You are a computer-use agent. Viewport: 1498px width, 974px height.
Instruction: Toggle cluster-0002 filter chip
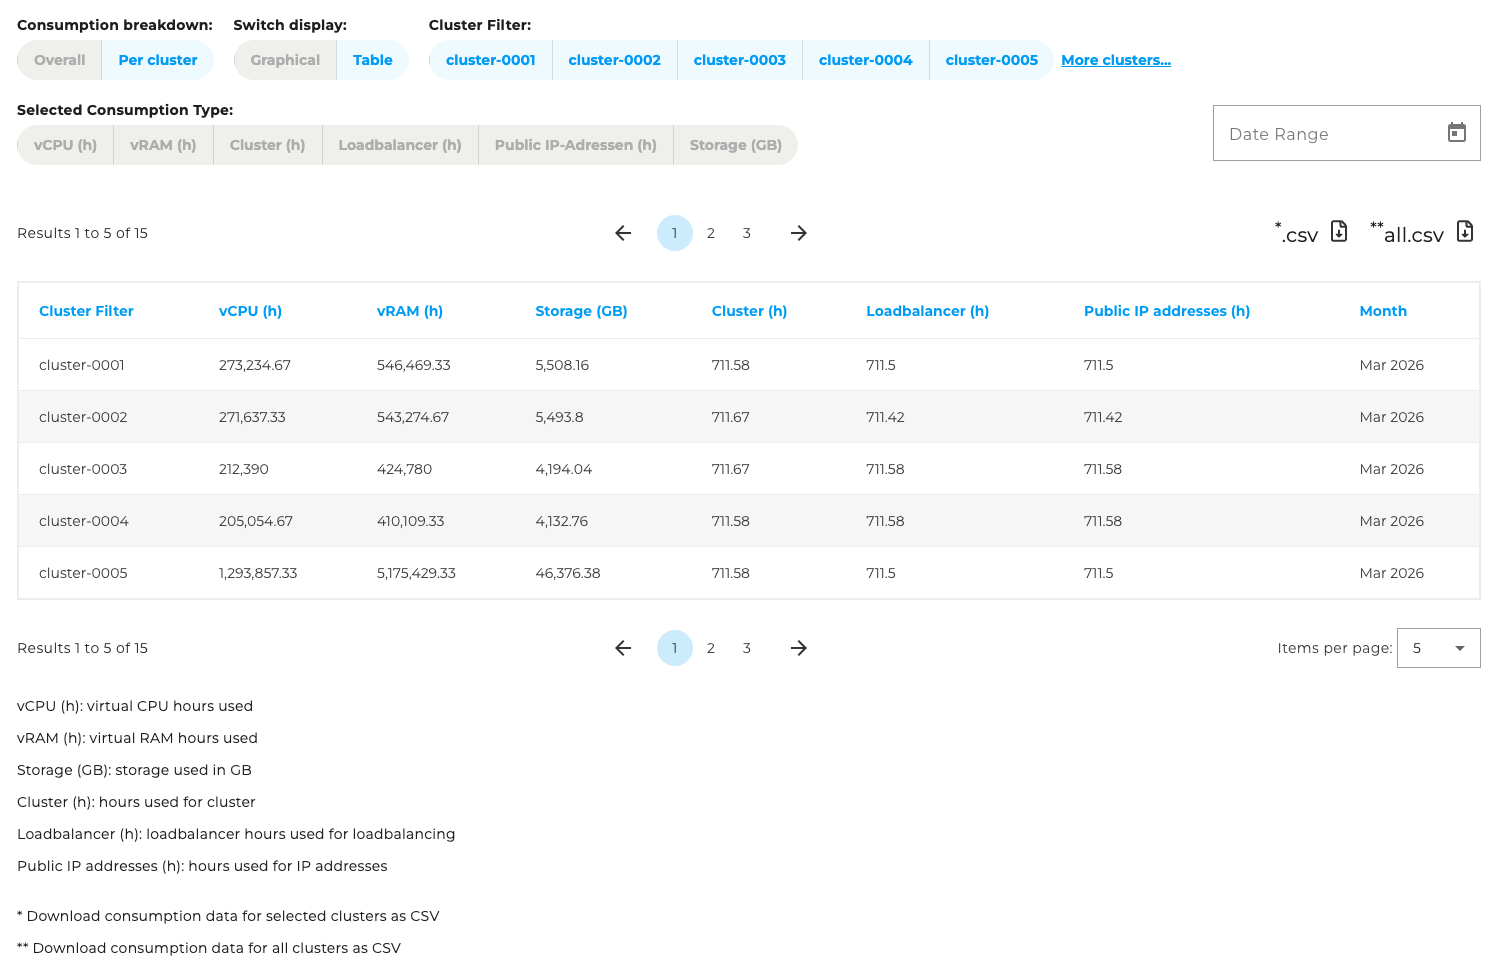pos(614,60)
